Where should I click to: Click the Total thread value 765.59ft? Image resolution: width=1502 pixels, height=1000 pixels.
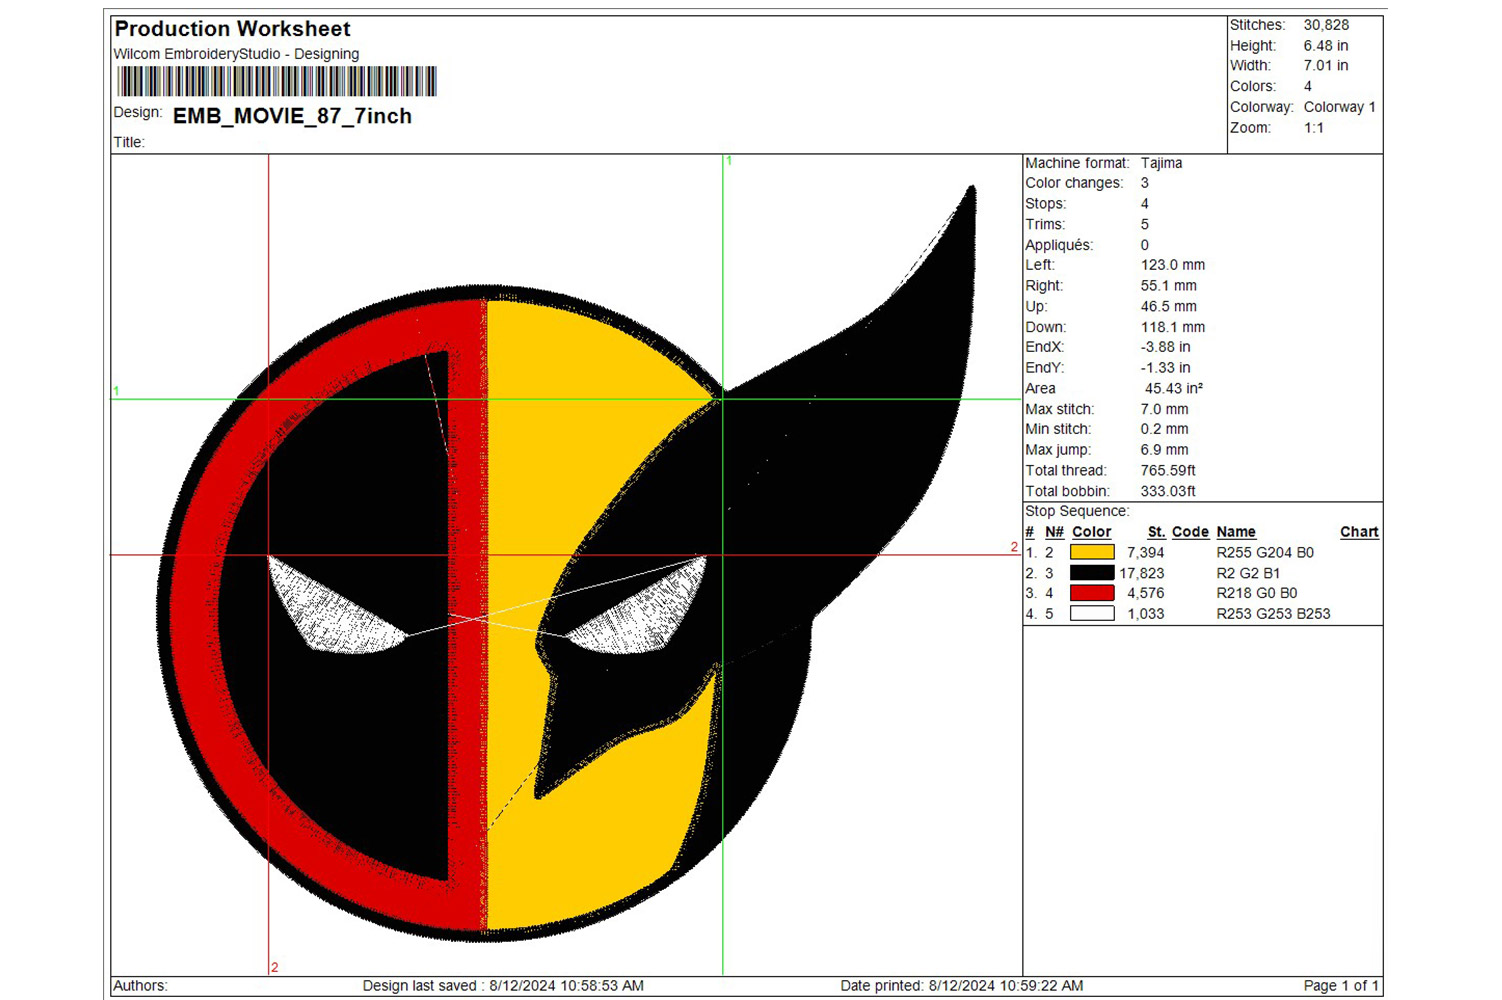point(1168,470)
